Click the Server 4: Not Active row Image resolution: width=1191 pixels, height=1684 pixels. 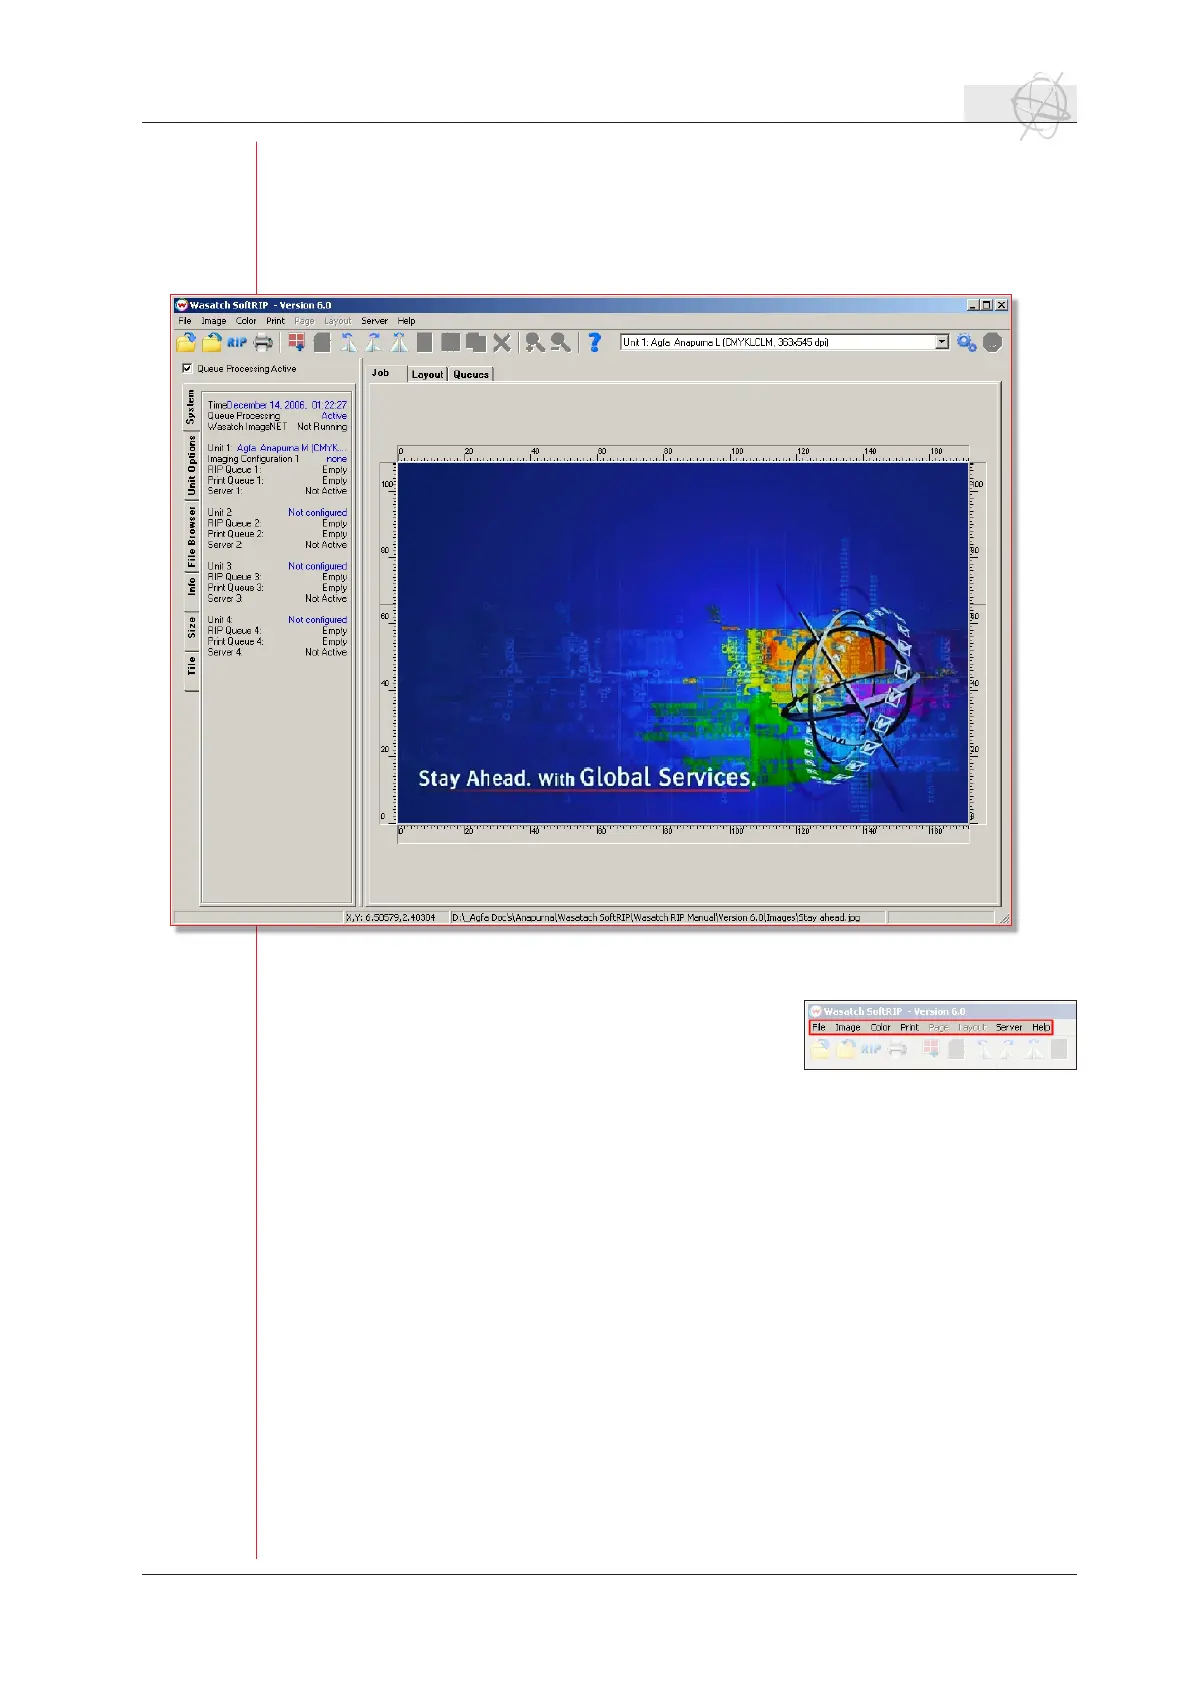click(277, 652)
